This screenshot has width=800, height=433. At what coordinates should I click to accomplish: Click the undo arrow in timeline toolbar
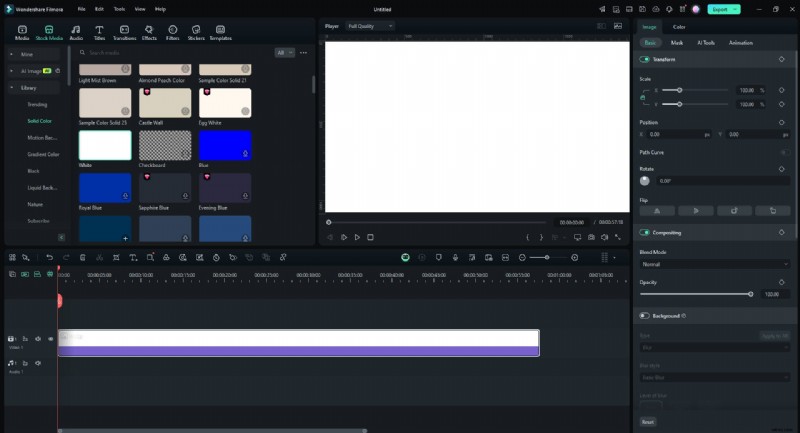tap(50, 257)
